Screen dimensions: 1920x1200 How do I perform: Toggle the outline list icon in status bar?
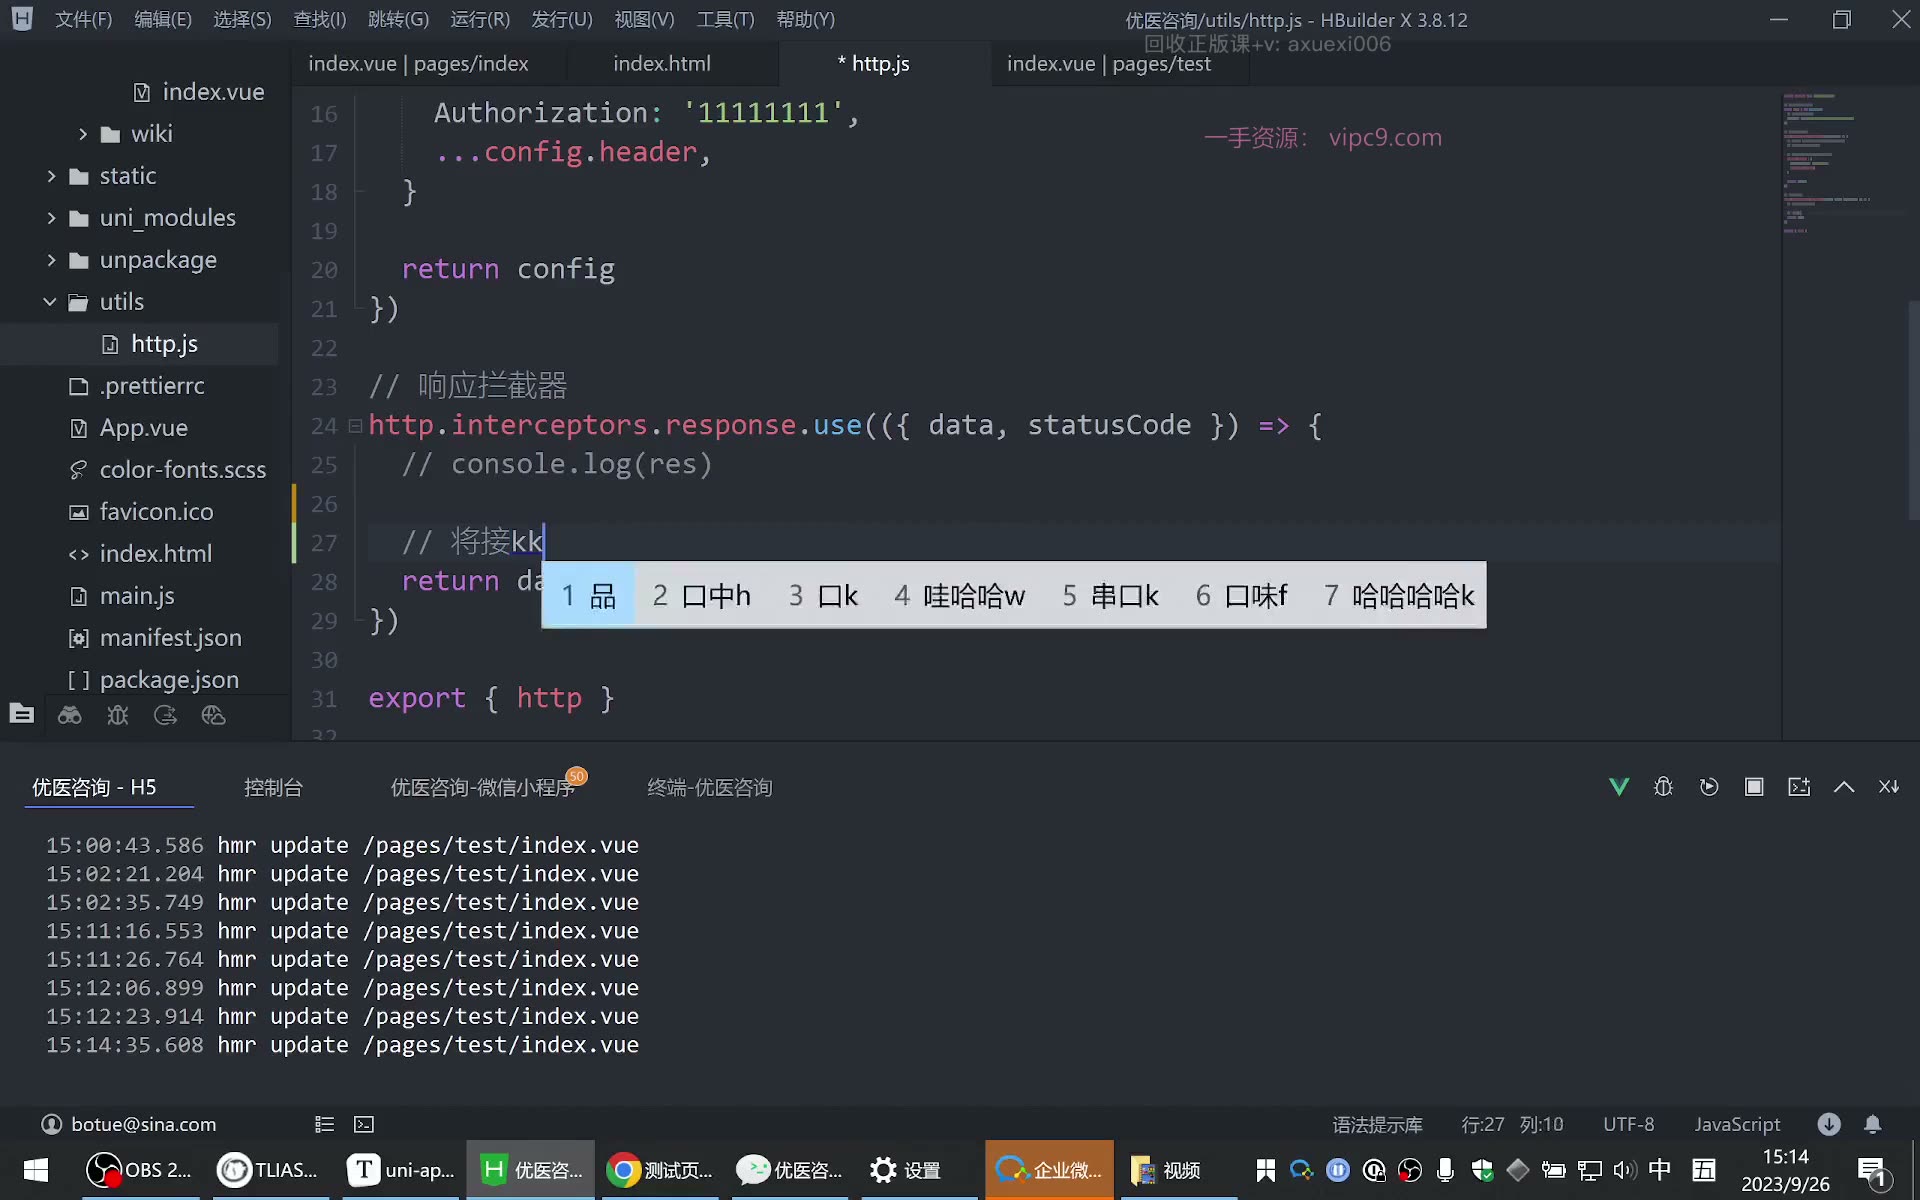tap(324, 1124)
